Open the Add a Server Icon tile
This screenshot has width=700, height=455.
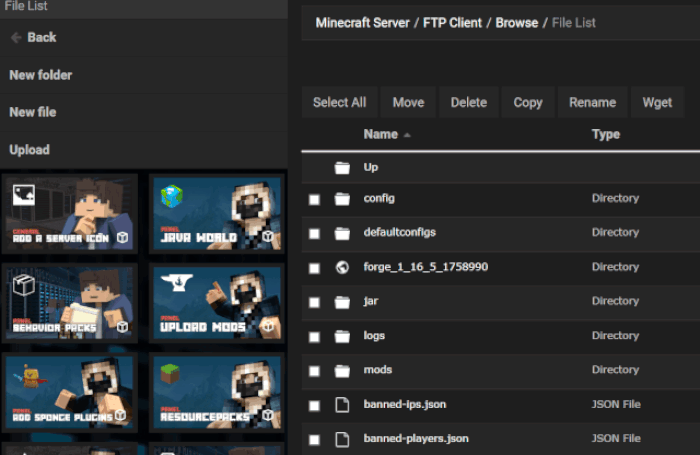69,213
